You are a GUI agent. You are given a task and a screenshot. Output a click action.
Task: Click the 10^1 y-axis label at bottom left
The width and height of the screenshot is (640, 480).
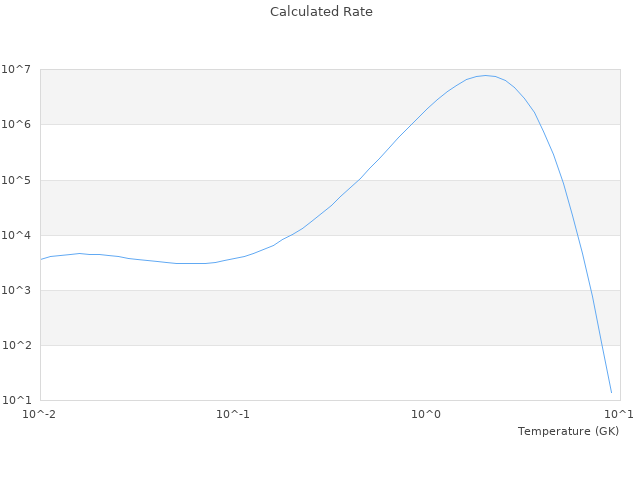[x=19, y=401]
